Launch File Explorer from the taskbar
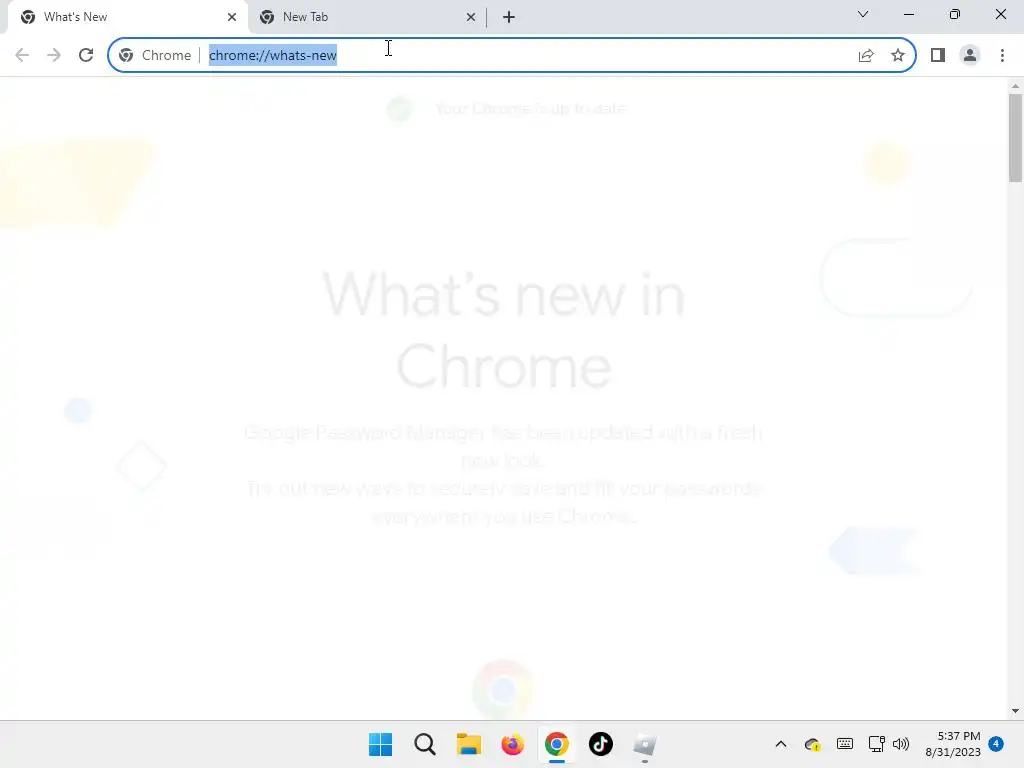The height and width of the screenshot is (768, 1024). click(x=468, y=744)
